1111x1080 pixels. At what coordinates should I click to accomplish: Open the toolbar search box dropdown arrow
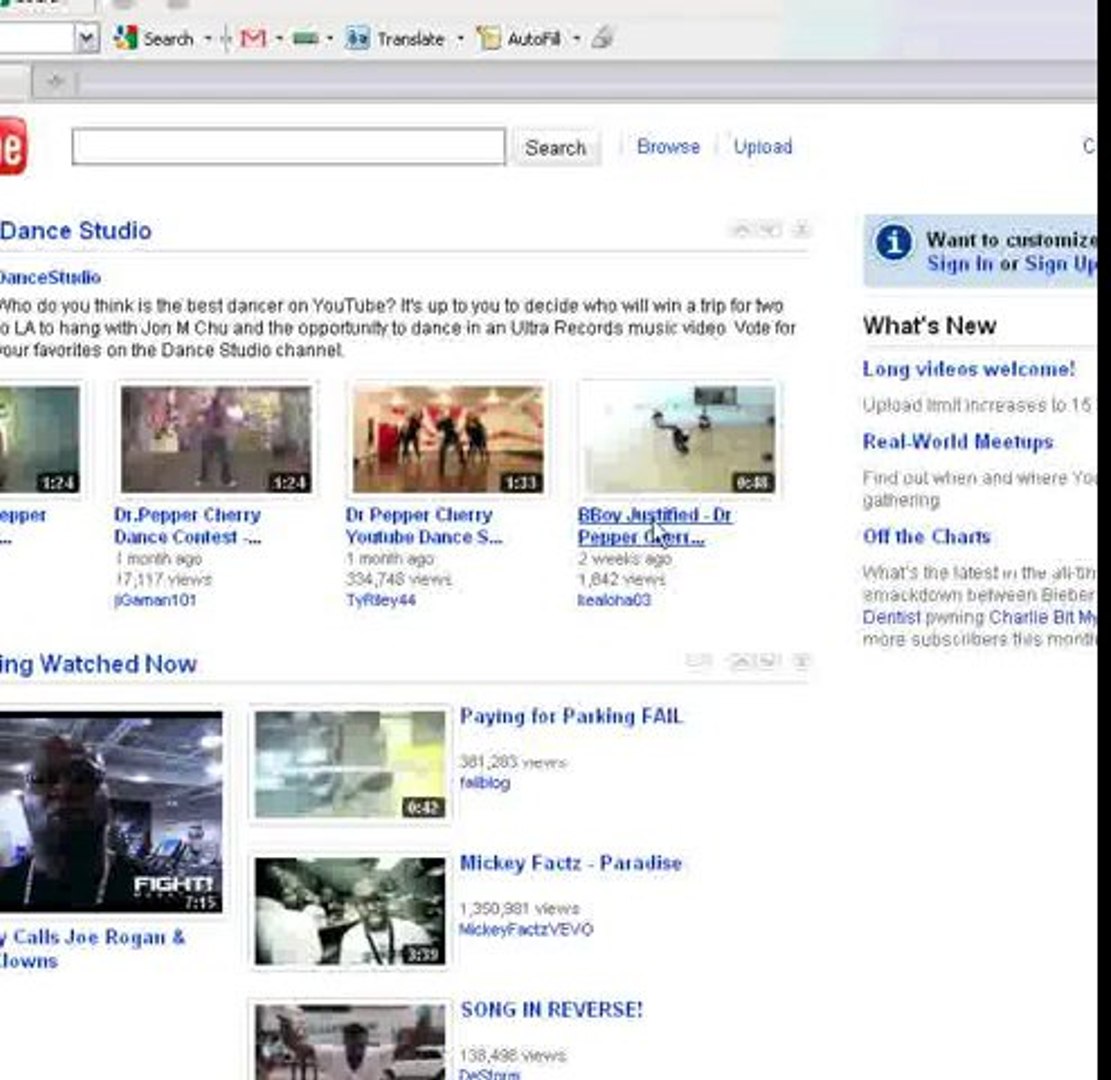click(x=87, y=38)
